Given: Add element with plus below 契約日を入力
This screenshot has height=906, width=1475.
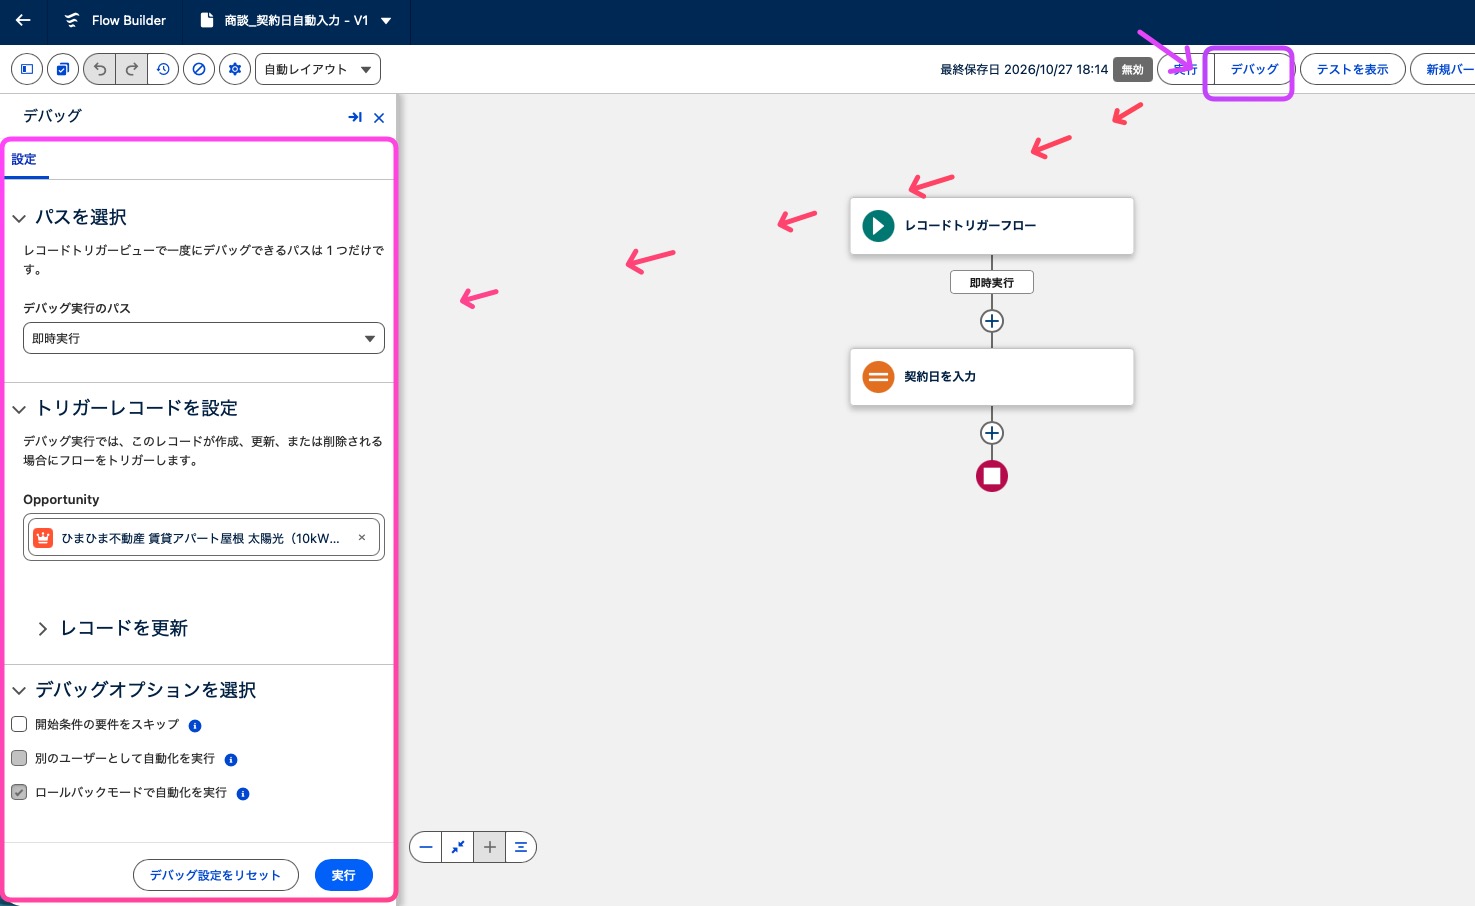Looking at the screenshot, I should (x=992, y=433).
